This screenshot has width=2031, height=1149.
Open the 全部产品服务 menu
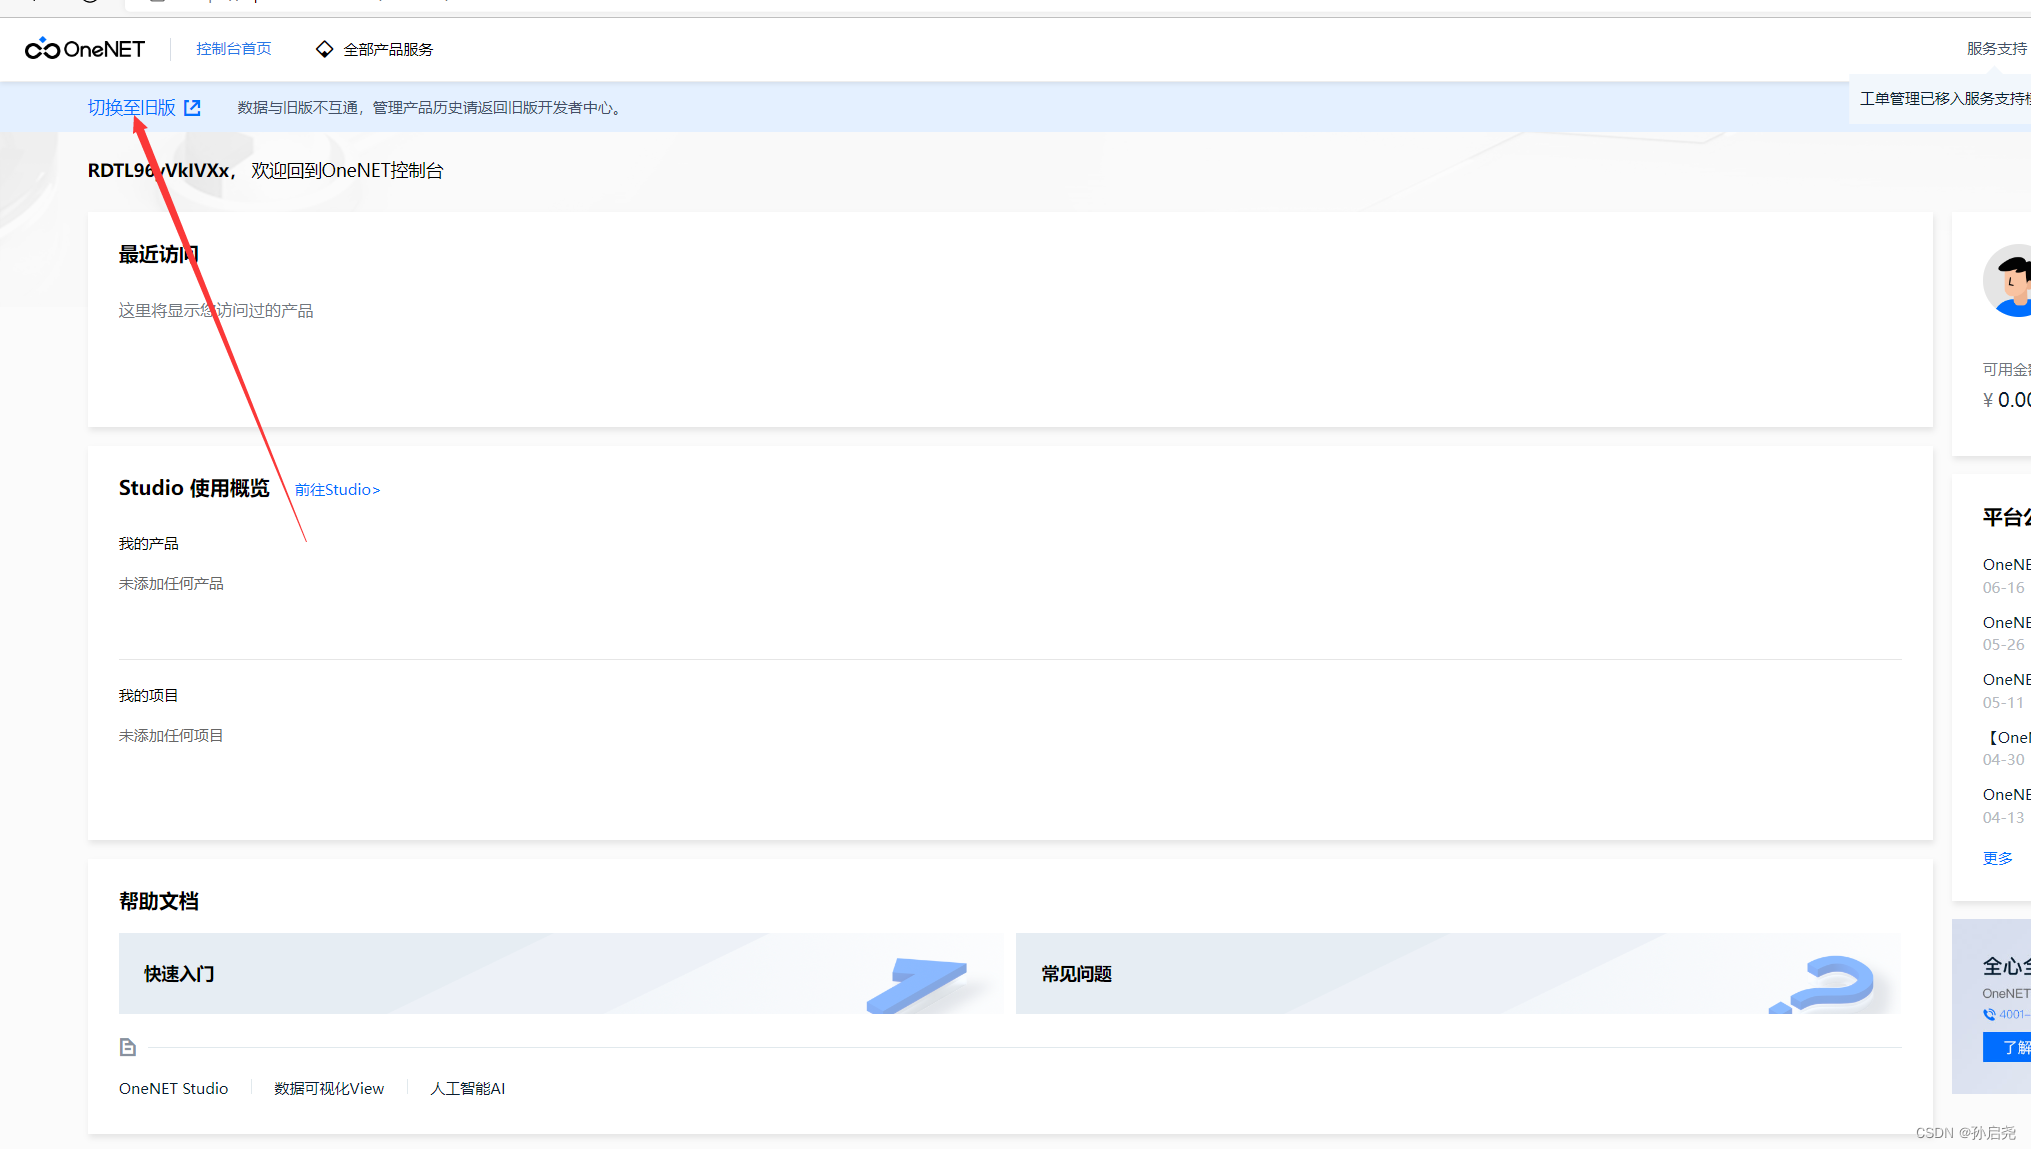[388, 49]
